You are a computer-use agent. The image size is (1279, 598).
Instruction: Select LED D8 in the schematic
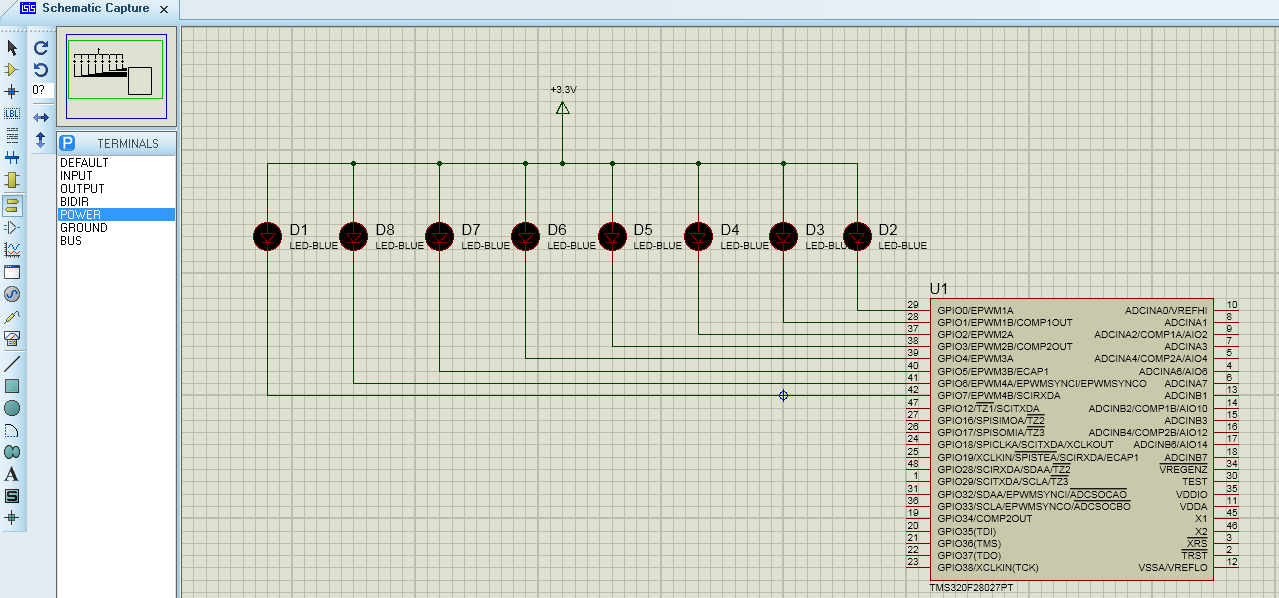354,236
